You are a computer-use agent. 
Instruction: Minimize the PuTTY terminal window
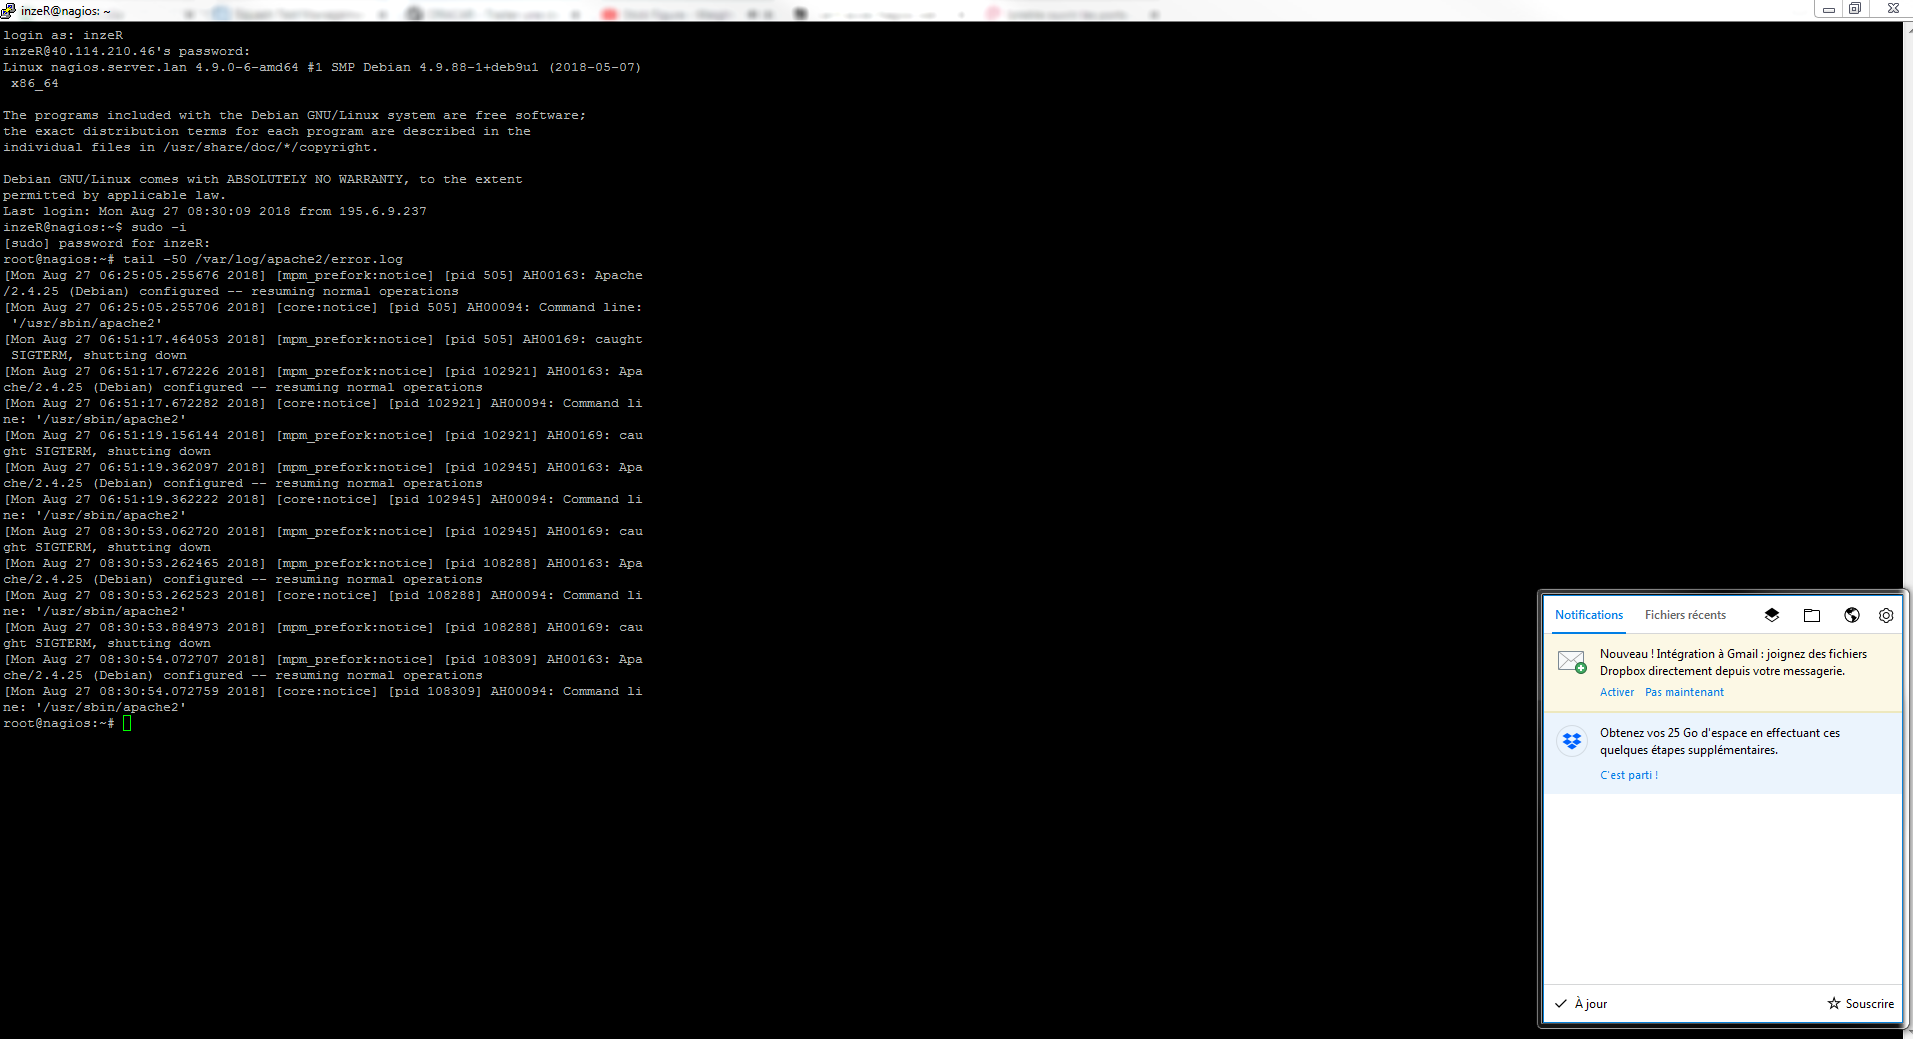(1828, 9)
